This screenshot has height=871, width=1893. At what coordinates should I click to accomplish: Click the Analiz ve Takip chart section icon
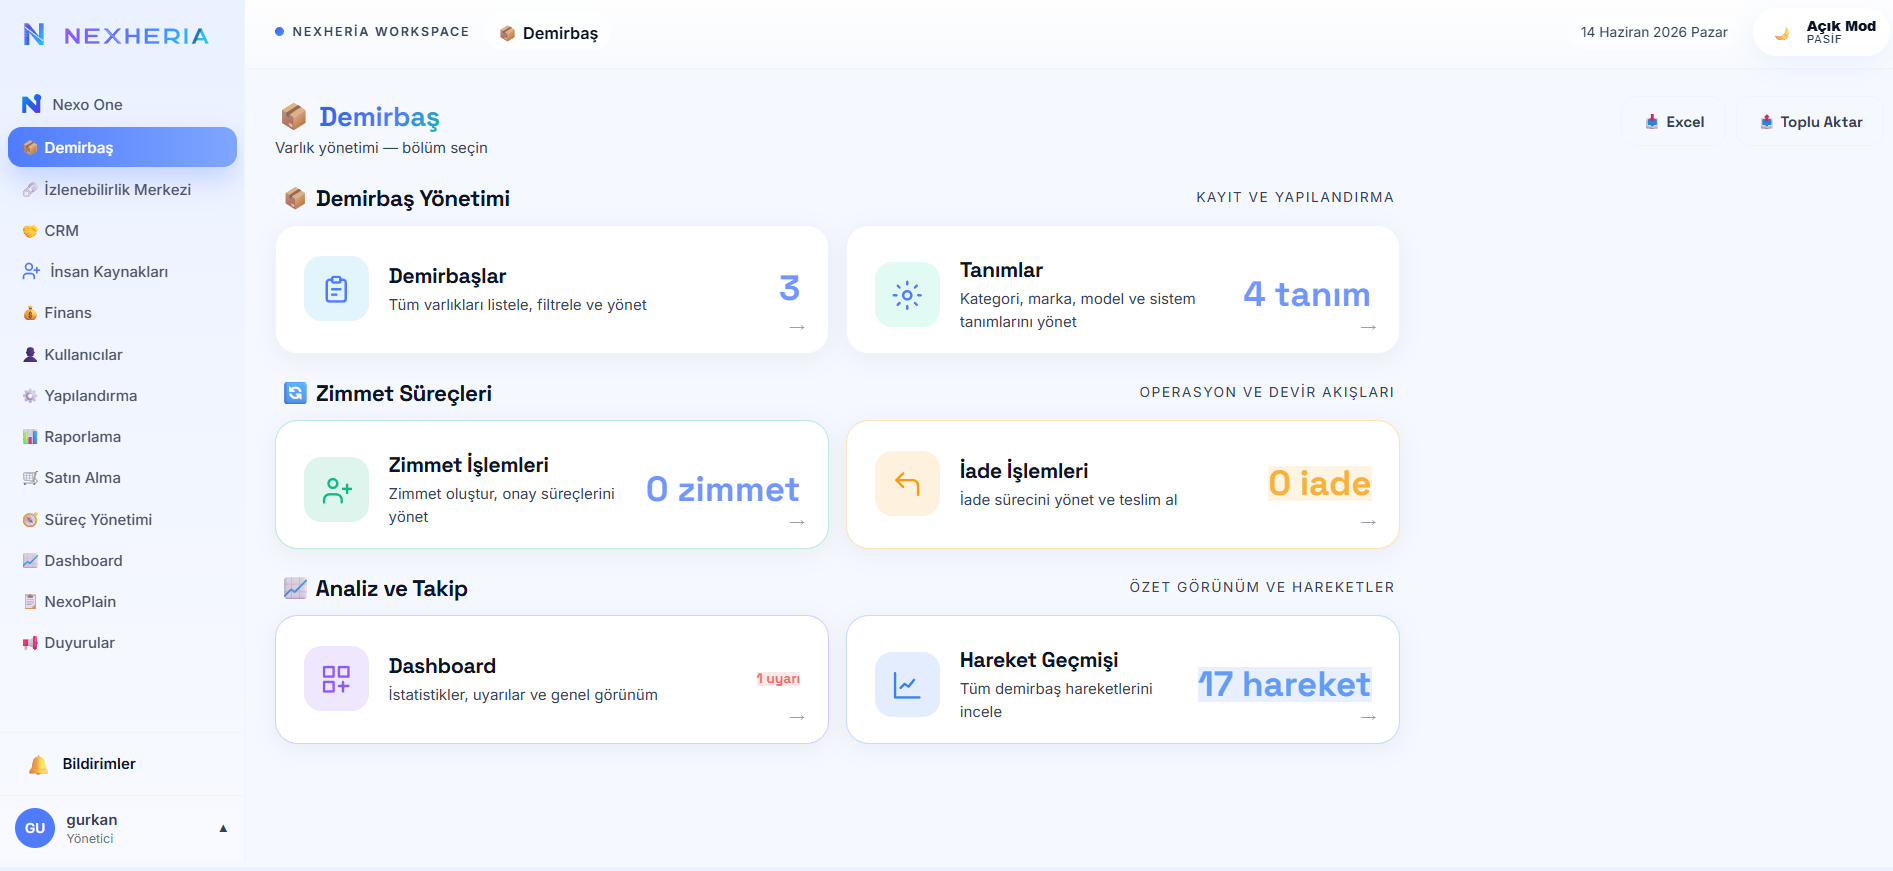[x=295, y=588]
